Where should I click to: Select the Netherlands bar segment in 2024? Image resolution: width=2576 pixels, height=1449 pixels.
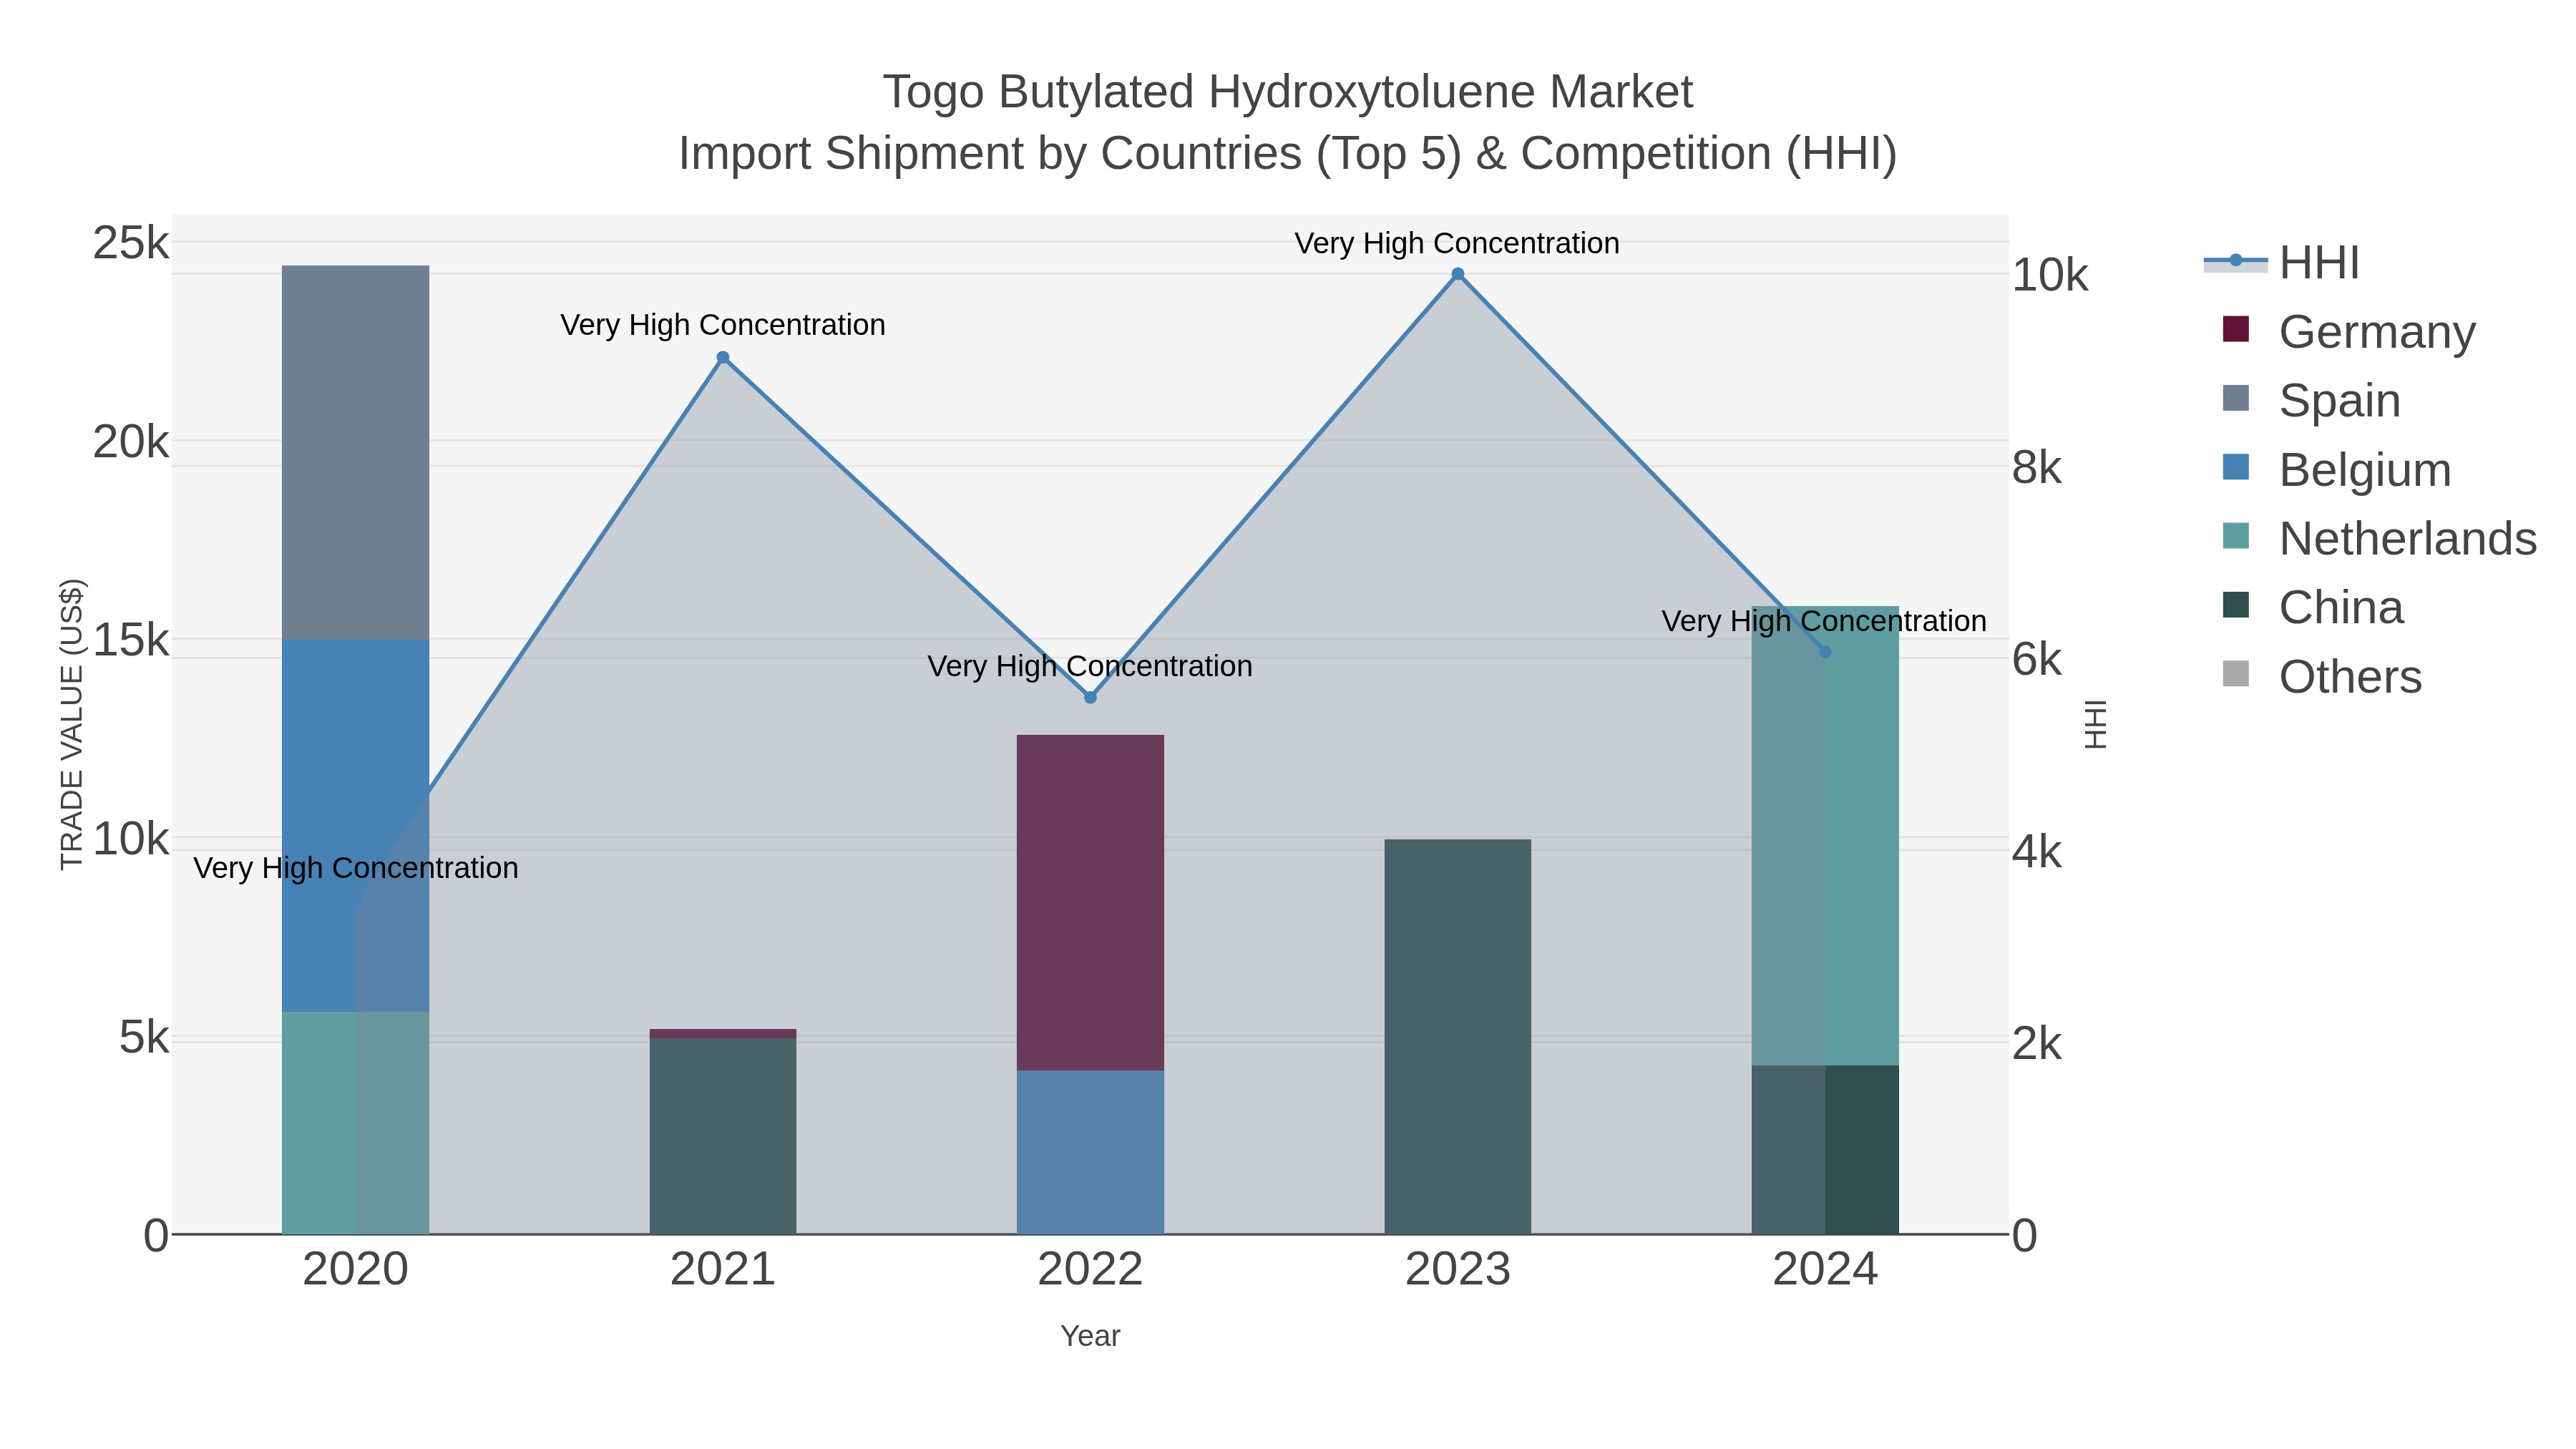click(x=1825, y=835)
